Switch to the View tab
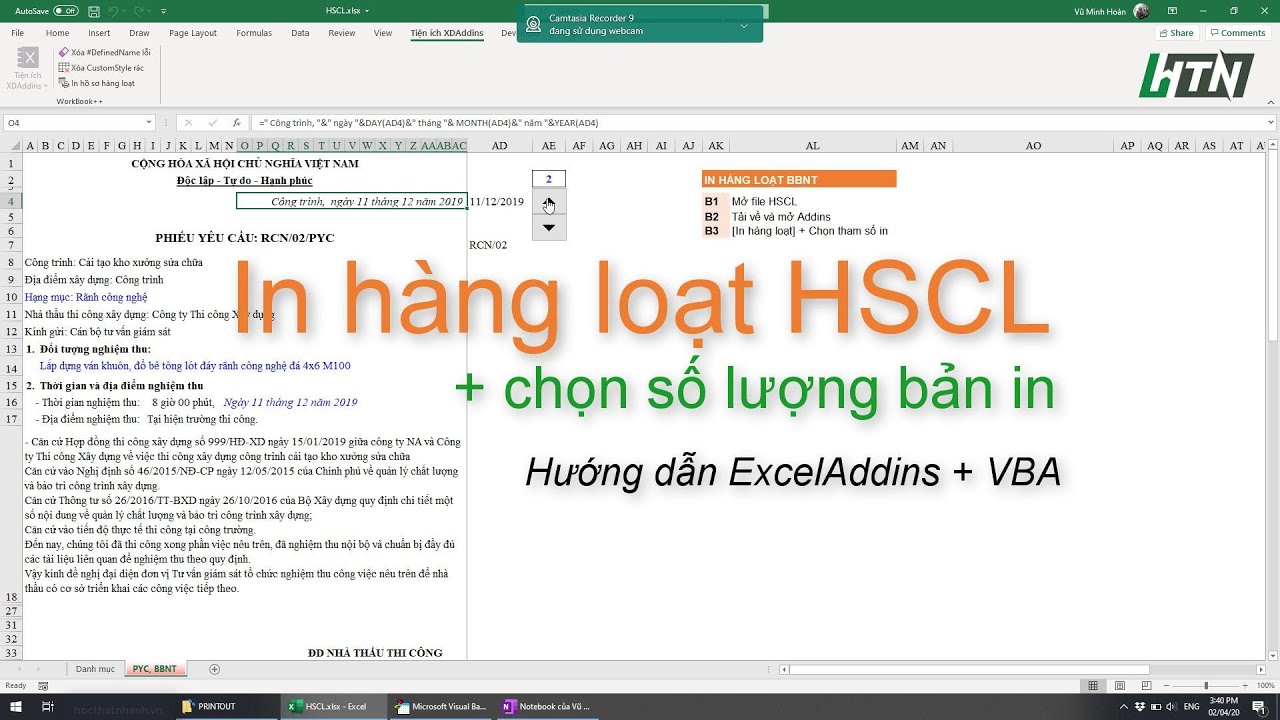Viewport: 1280px width, 720px height. (383, 33)
